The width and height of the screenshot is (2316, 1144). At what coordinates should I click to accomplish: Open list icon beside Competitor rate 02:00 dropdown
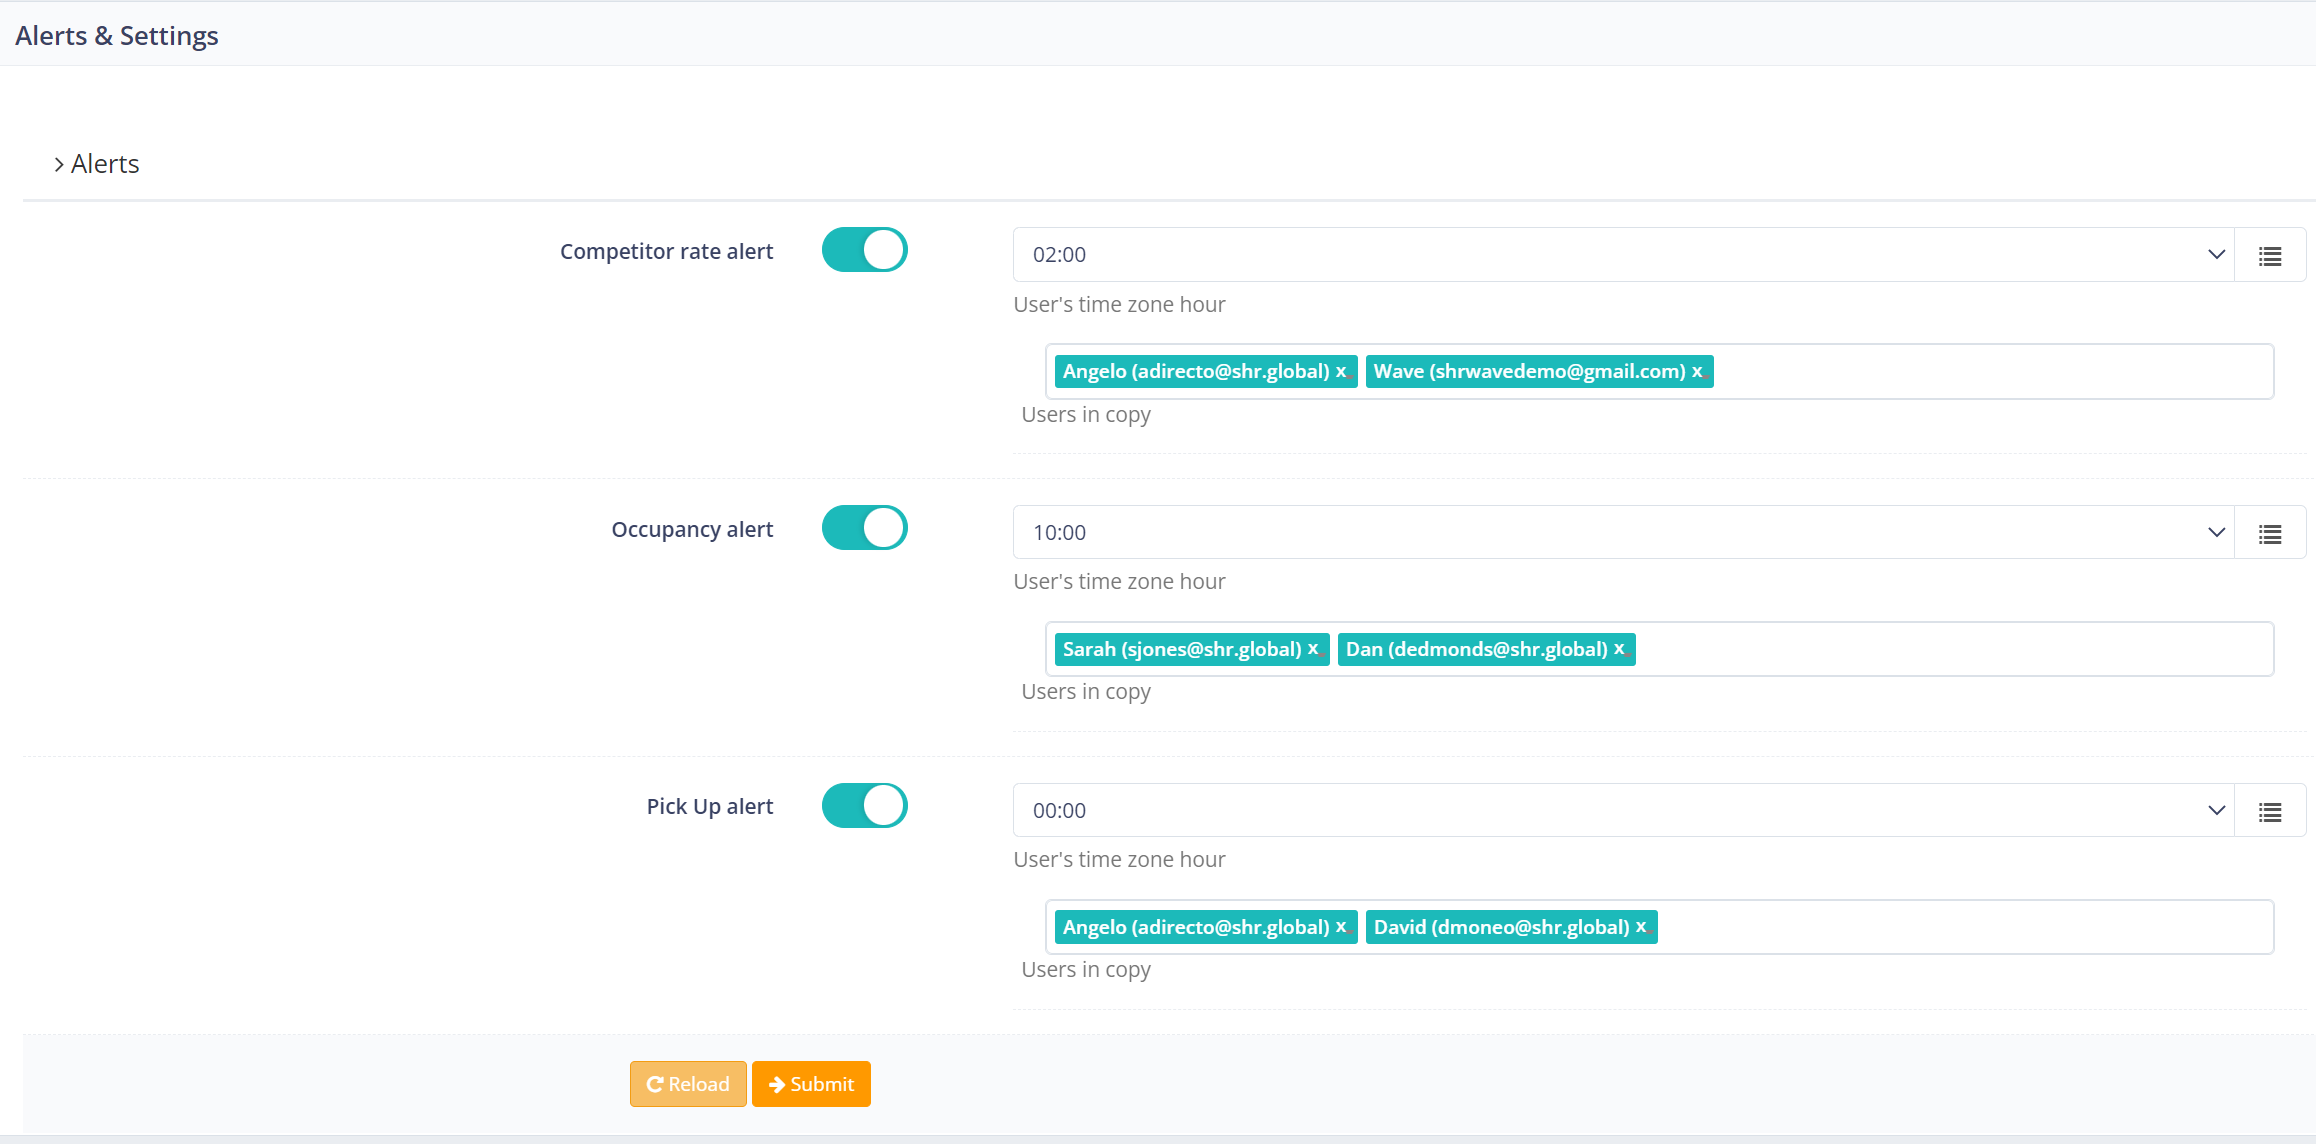[2270, 255]
